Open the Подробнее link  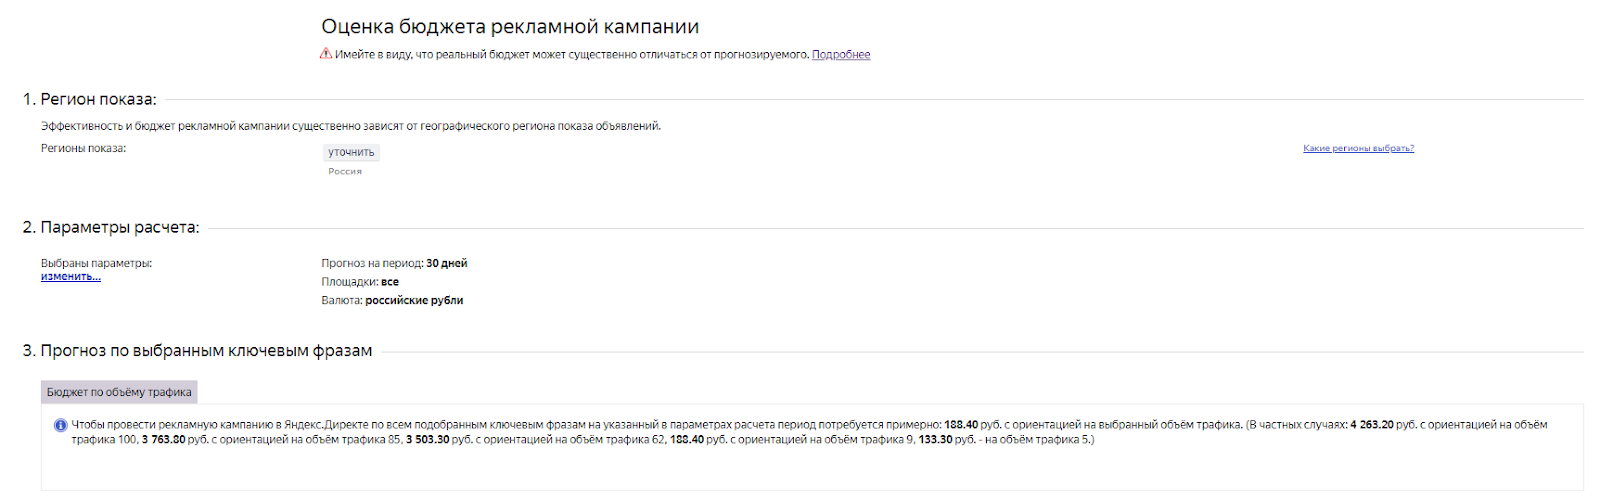point(841,55)
